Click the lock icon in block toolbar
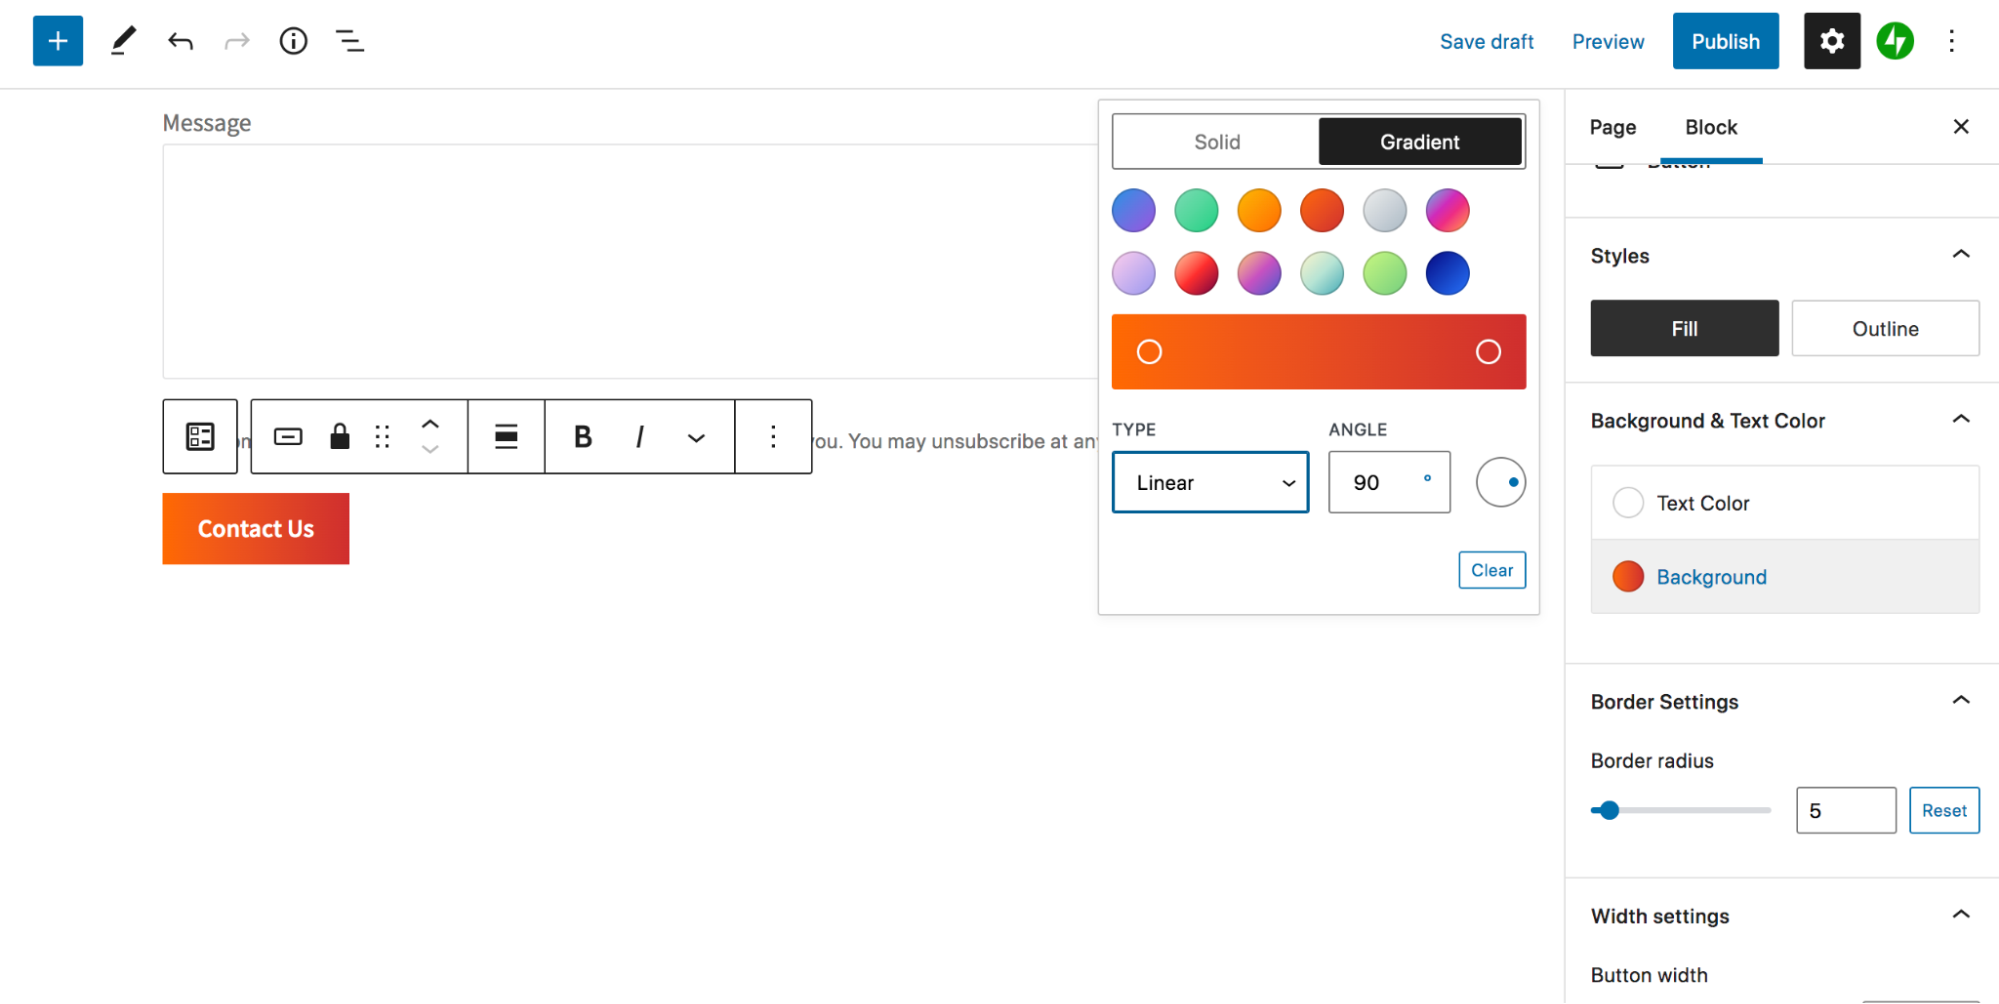 click(340, 436)
